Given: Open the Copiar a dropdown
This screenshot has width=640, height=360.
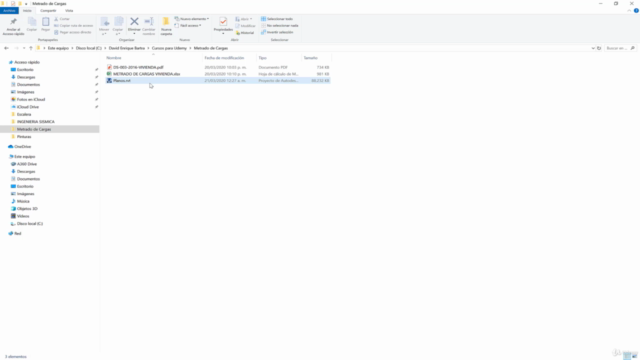Looking at the screenshot, I should (118, 26).
